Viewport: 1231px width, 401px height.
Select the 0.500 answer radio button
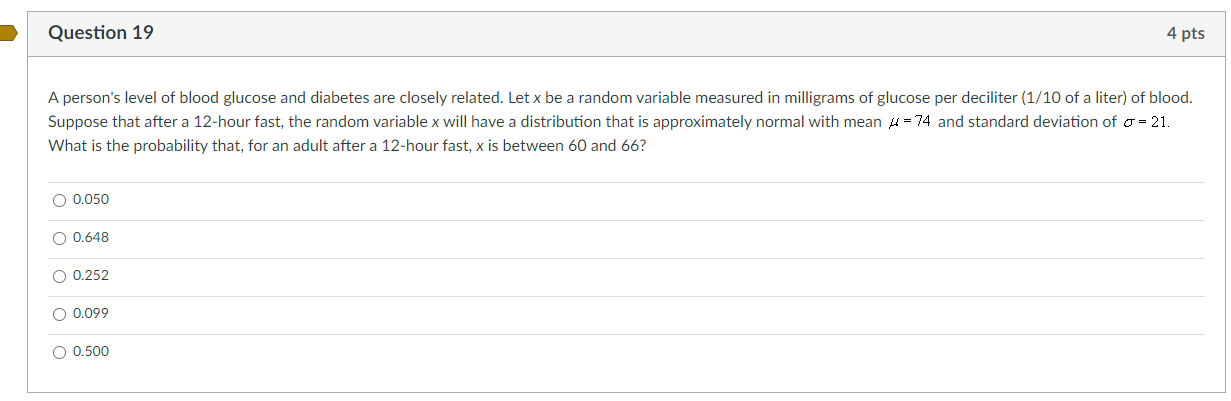[60, 352]
